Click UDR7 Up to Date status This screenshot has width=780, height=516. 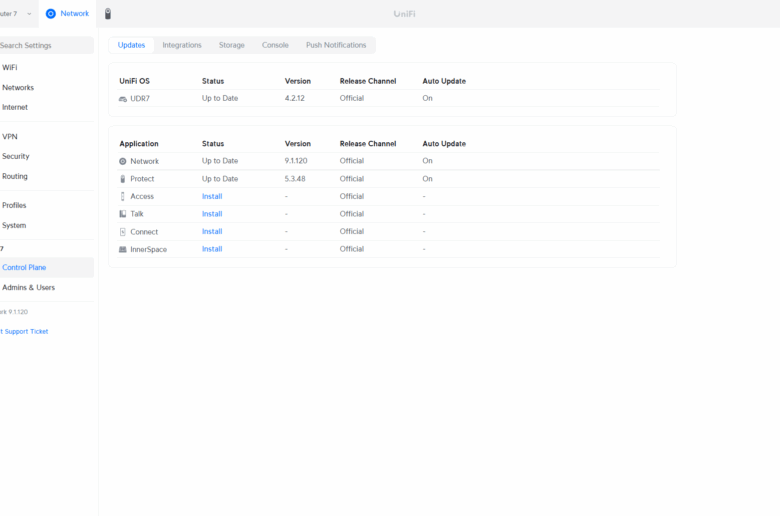click(x=220, y=99)
